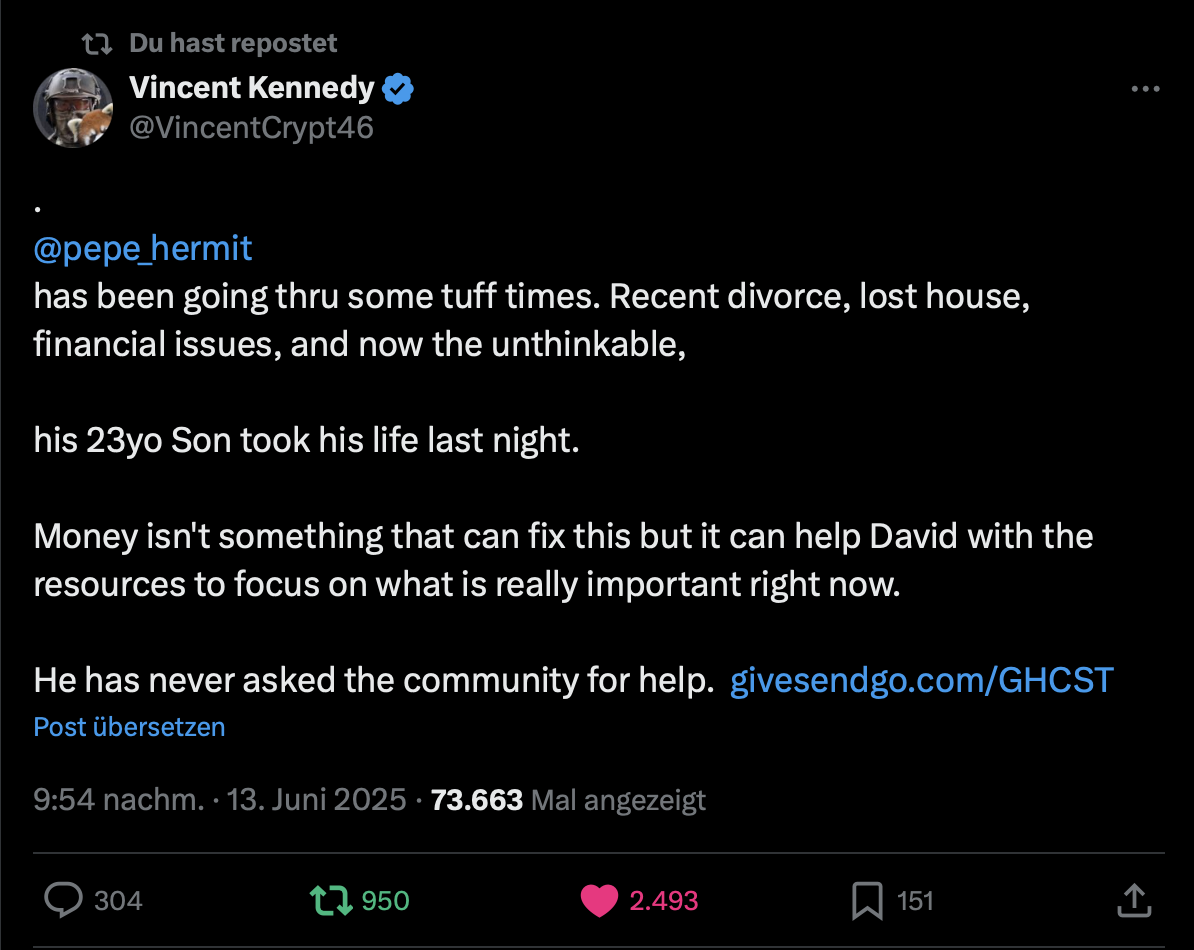The image size is (1194, 950).
Task: Bookmark this post with the bookmark icon
Action: tap(866, 900)
